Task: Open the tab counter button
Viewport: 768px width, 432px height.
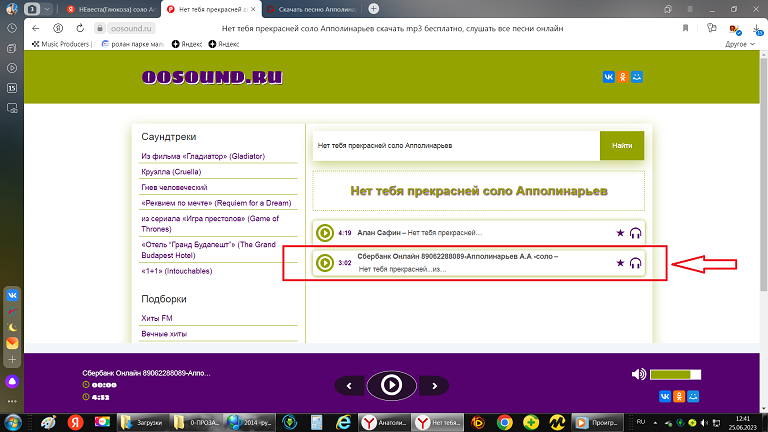Action: [x=32, y=9]
